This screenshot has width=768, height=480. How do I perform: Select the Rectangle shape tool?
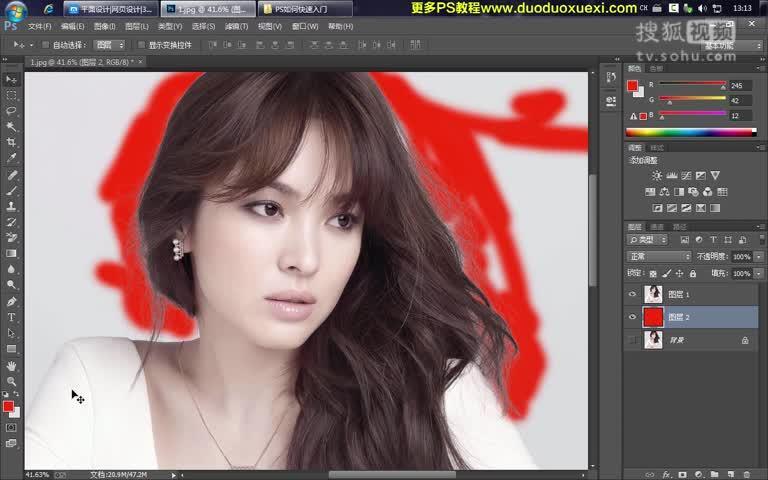[x=11, y=349]
